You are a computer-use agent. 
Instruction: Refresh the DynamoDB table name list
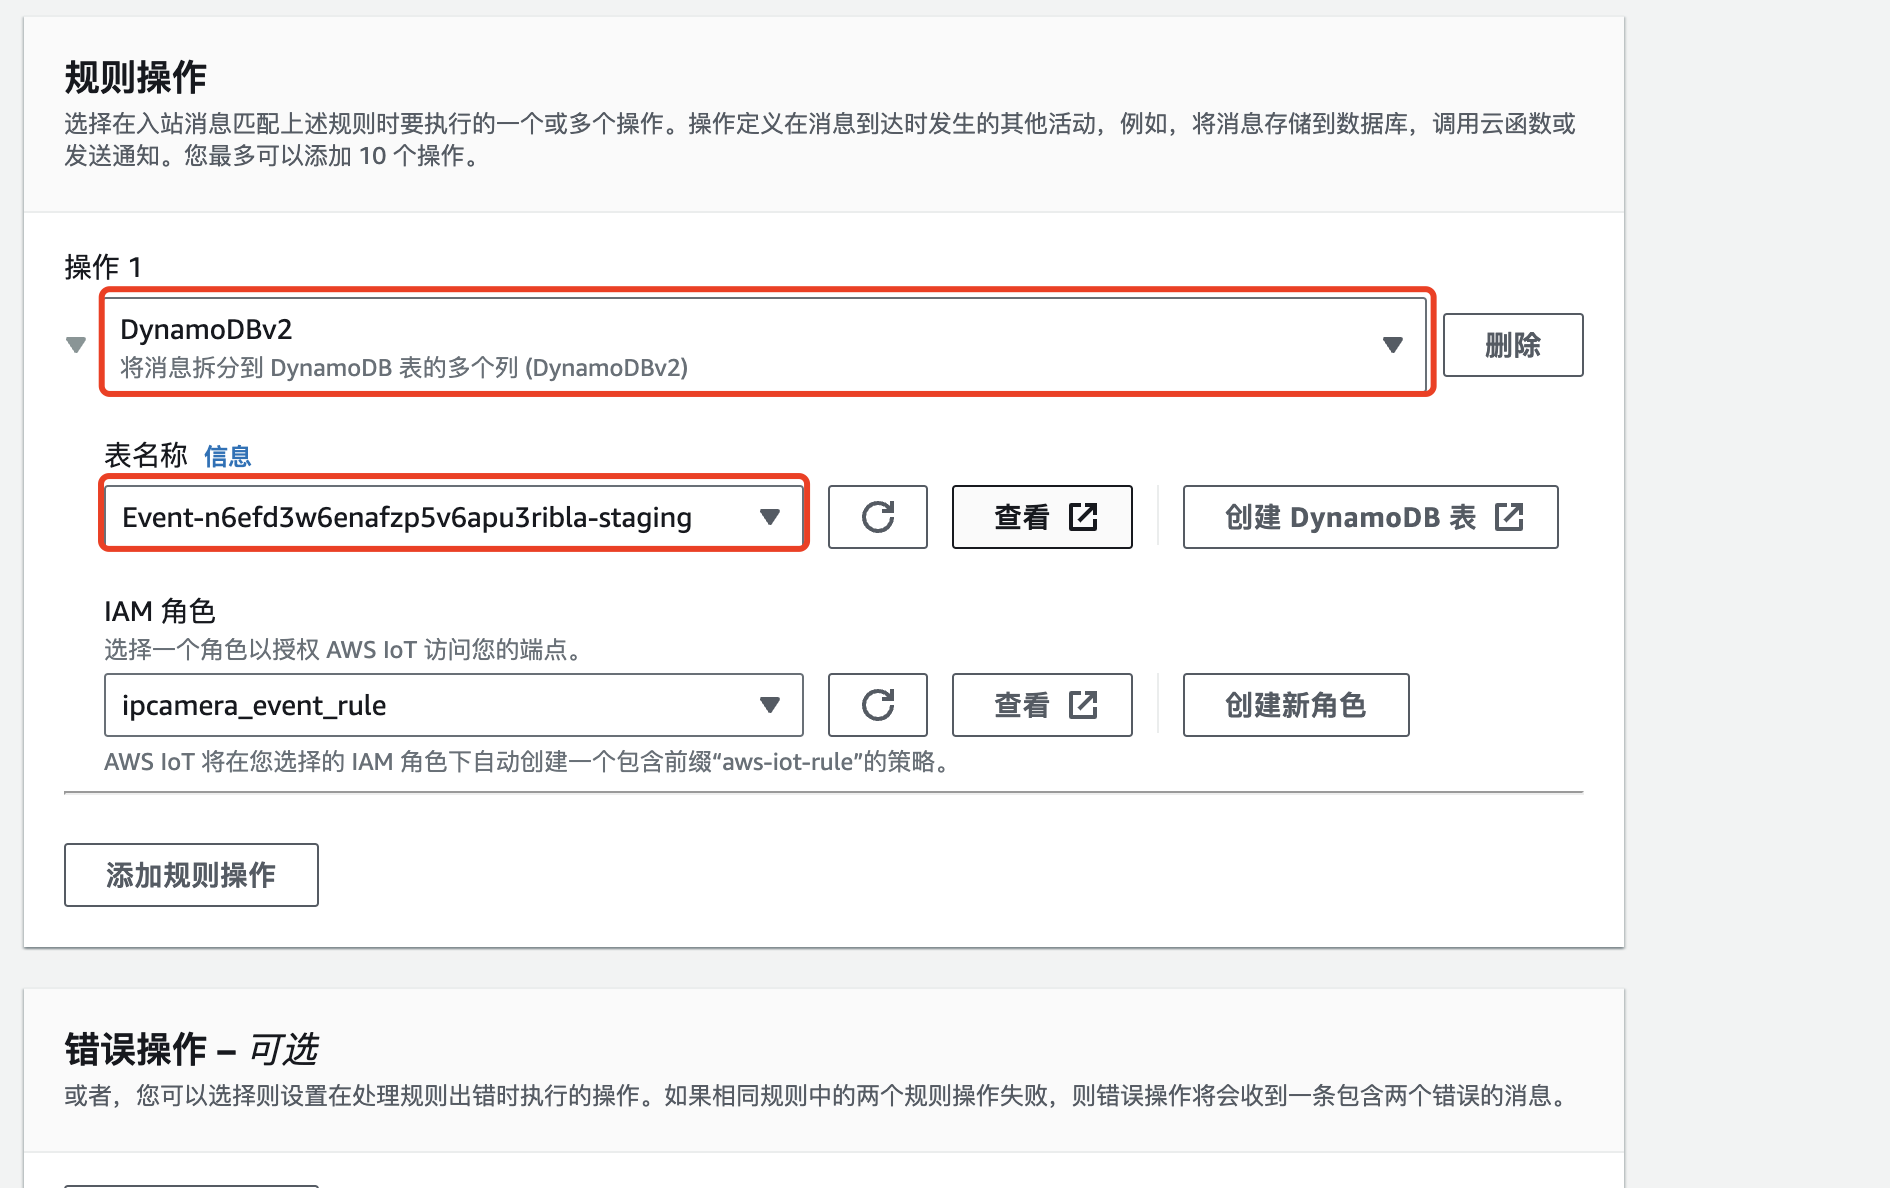[x=878, y=517]
